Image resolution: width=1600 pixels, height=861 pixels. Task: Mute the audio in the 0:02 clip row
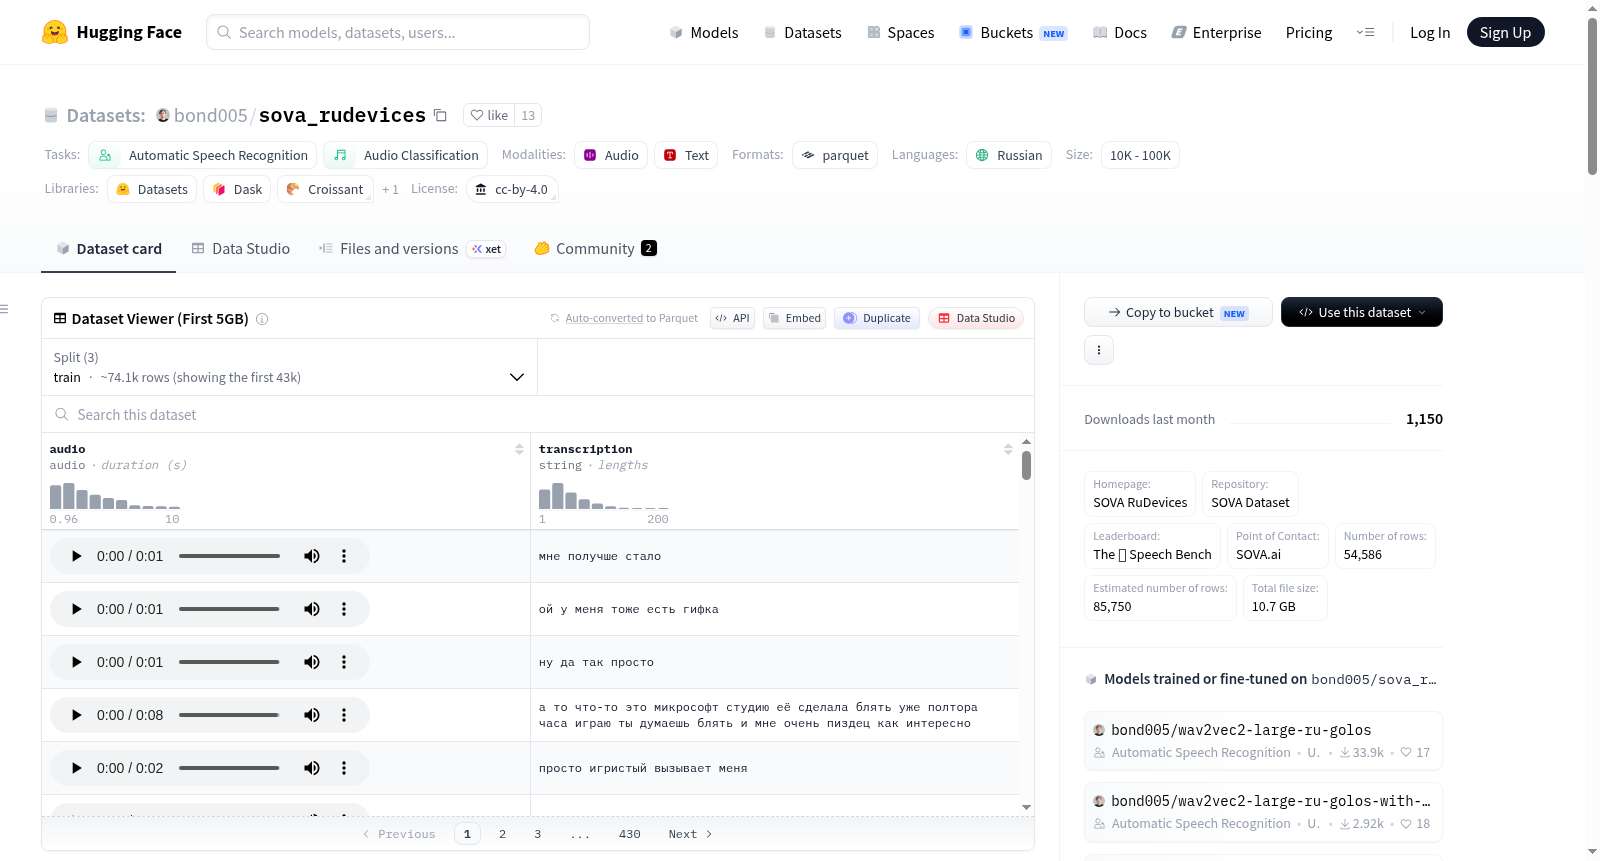click(x=312, y=768)
